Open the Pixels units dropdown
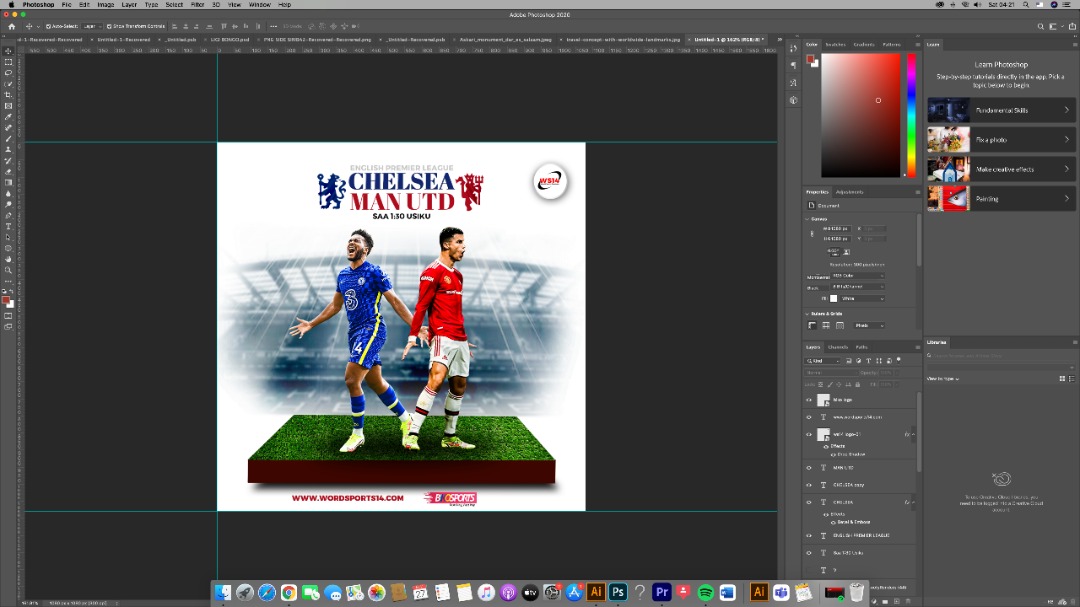Screen dimensions: 1080x607 pos(869,325)
